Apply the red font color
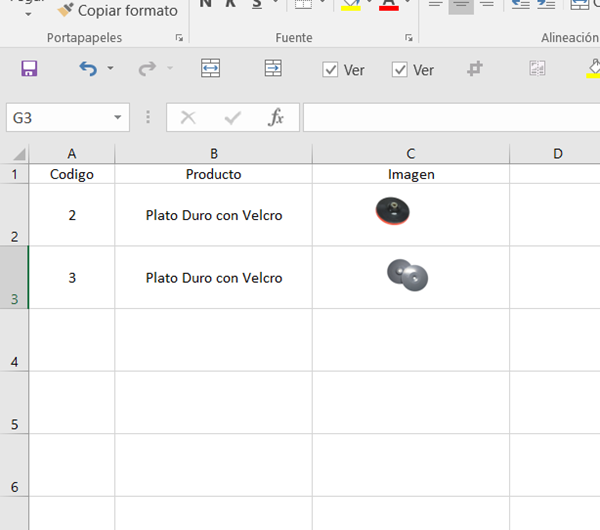600x530 pixels. [389, 5]
